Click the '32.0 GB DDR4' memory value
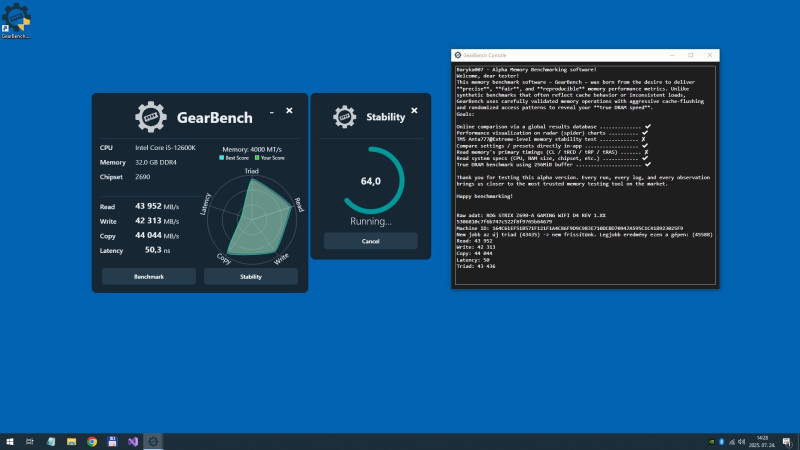This screenshot has height=450, width=800. click(156, 162)
